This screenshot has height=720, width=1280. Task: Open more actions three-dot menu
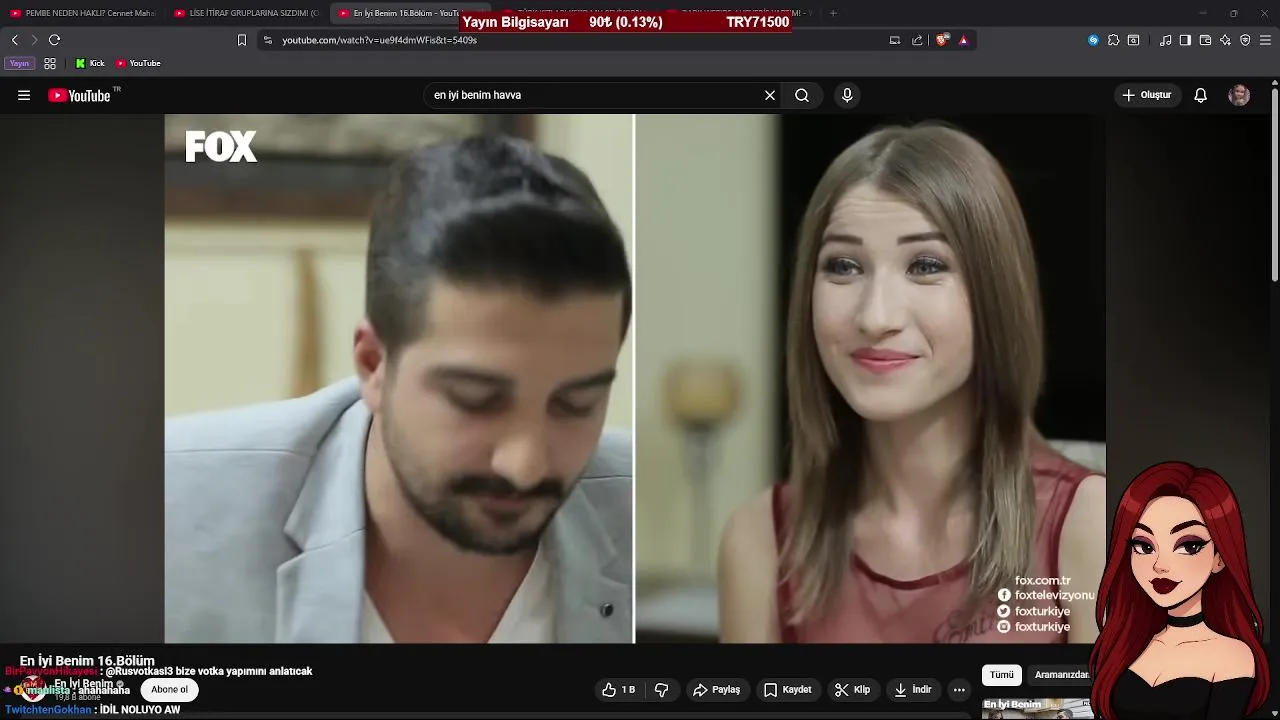[959, 690]
